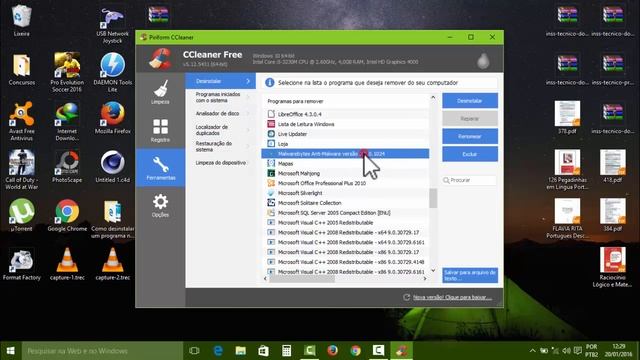Click the CCleaner logo in header
The height and width of the screenshot is (360, 640).
[x=160, y=59]
